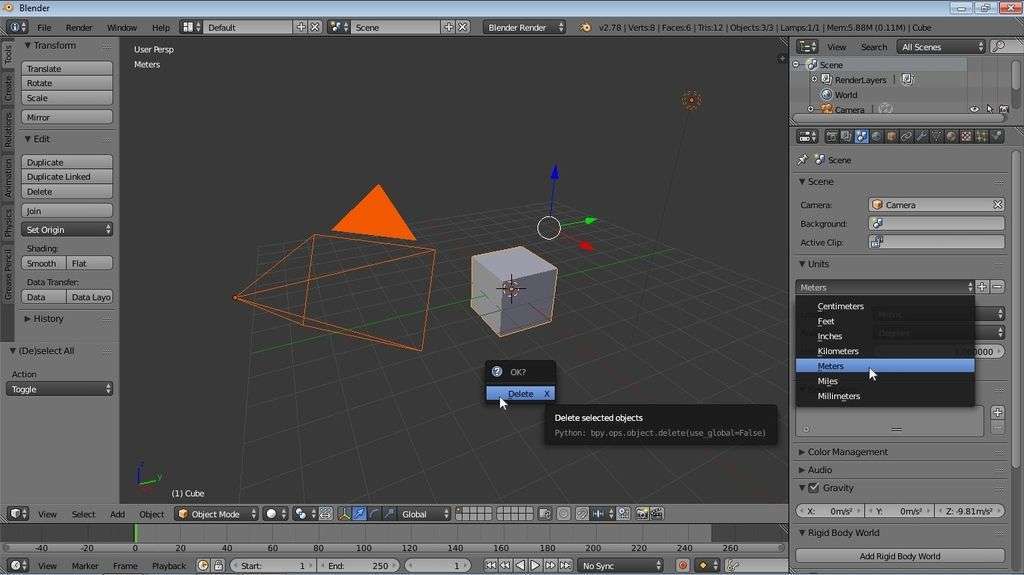Screen dimensions: 1024x575
Task: Open the Object Mode dropdown
Action: pyautogui.click(x=216, y=514)
